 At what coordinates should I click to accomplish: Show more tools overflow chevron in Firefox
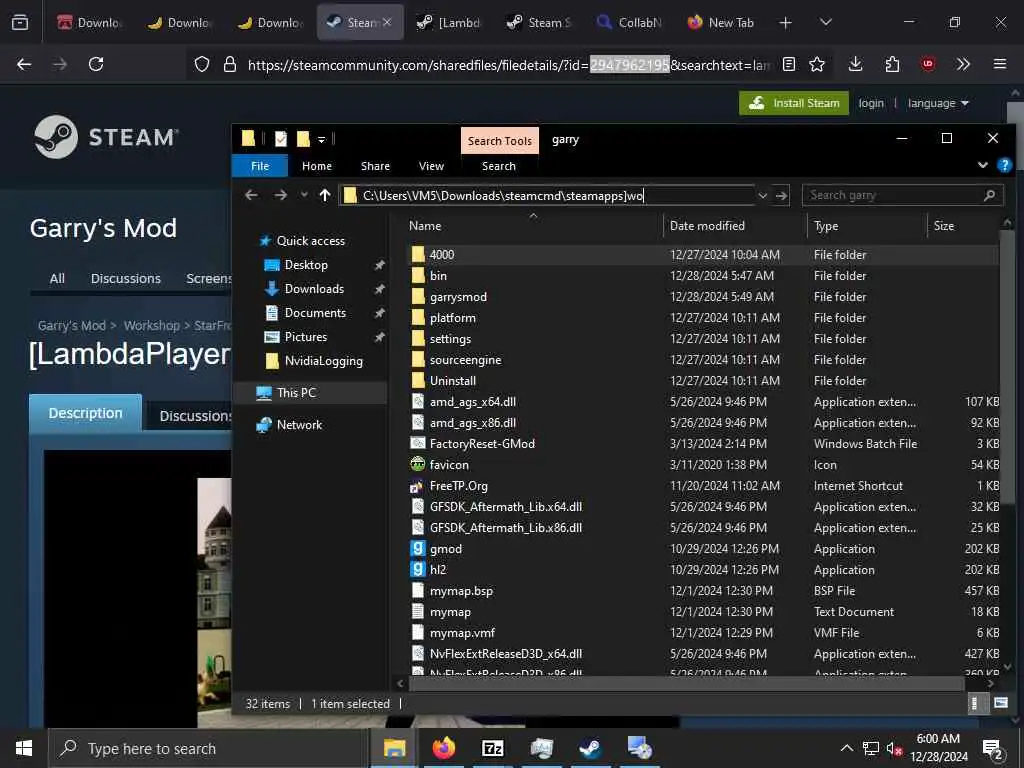pos(963,64)
